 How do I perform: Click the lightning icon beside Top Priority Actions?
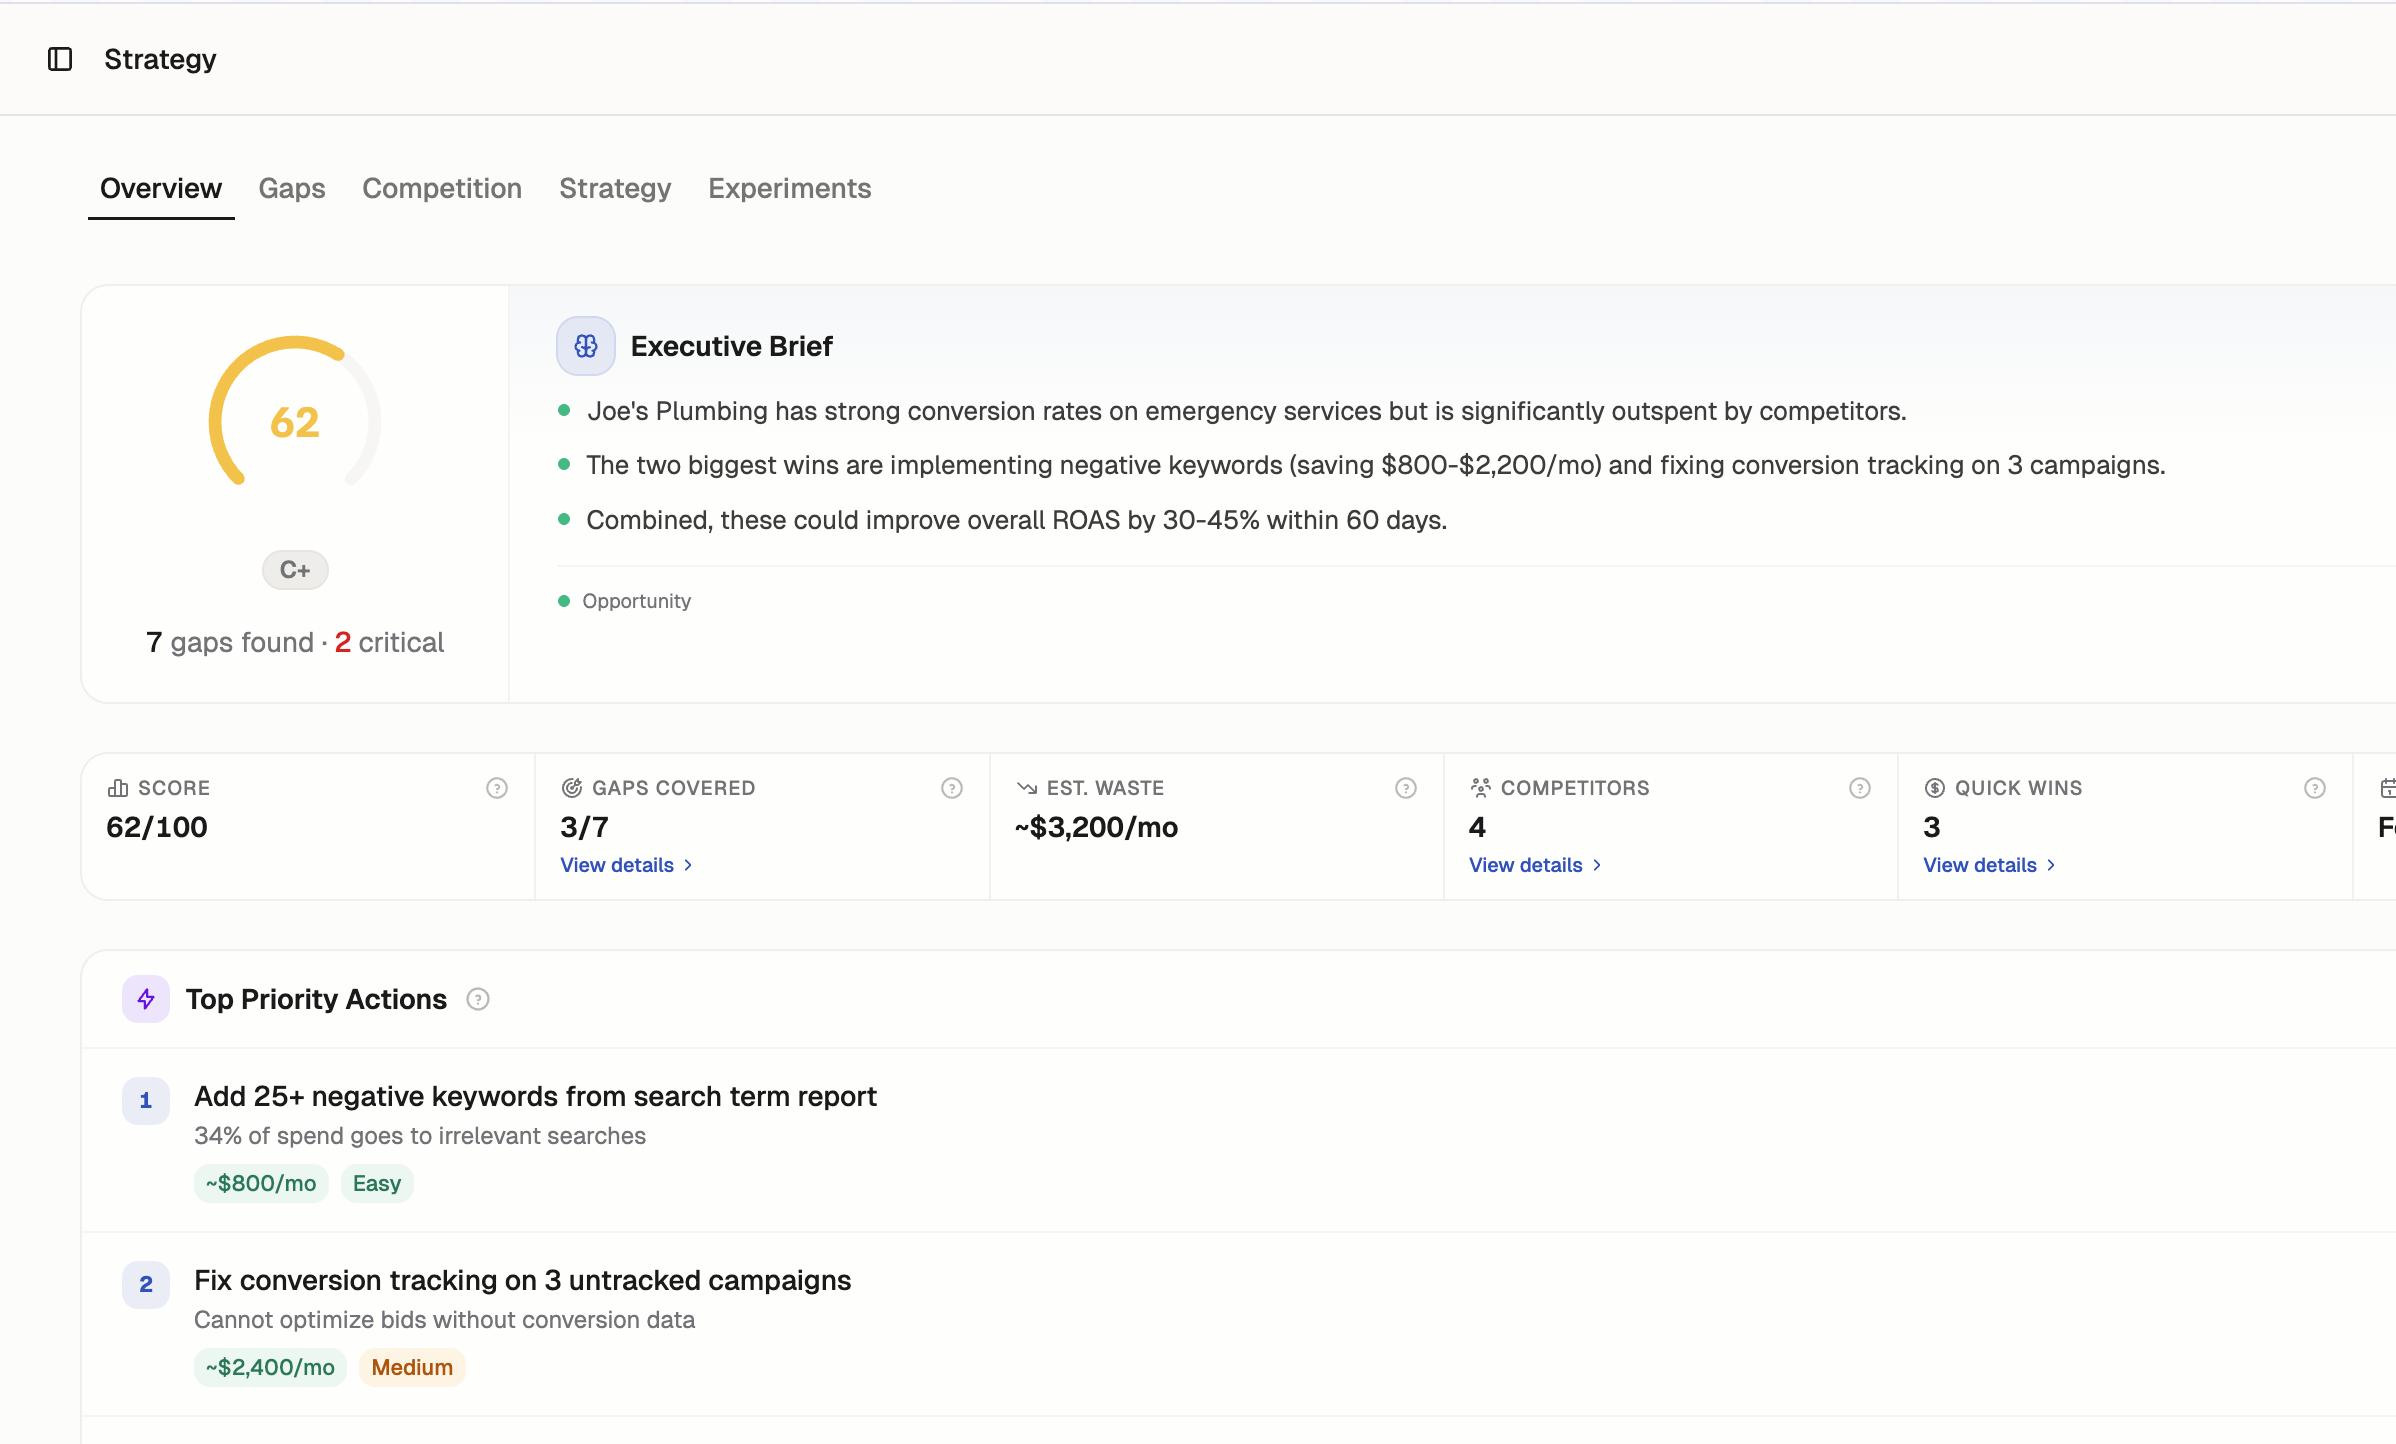(145, 998)
